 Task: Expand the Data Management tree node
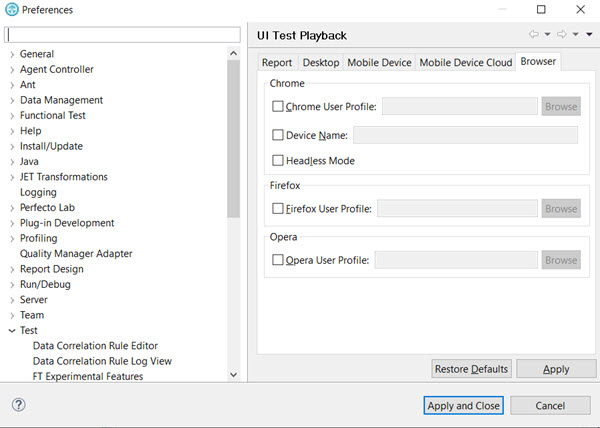(12, 100)
